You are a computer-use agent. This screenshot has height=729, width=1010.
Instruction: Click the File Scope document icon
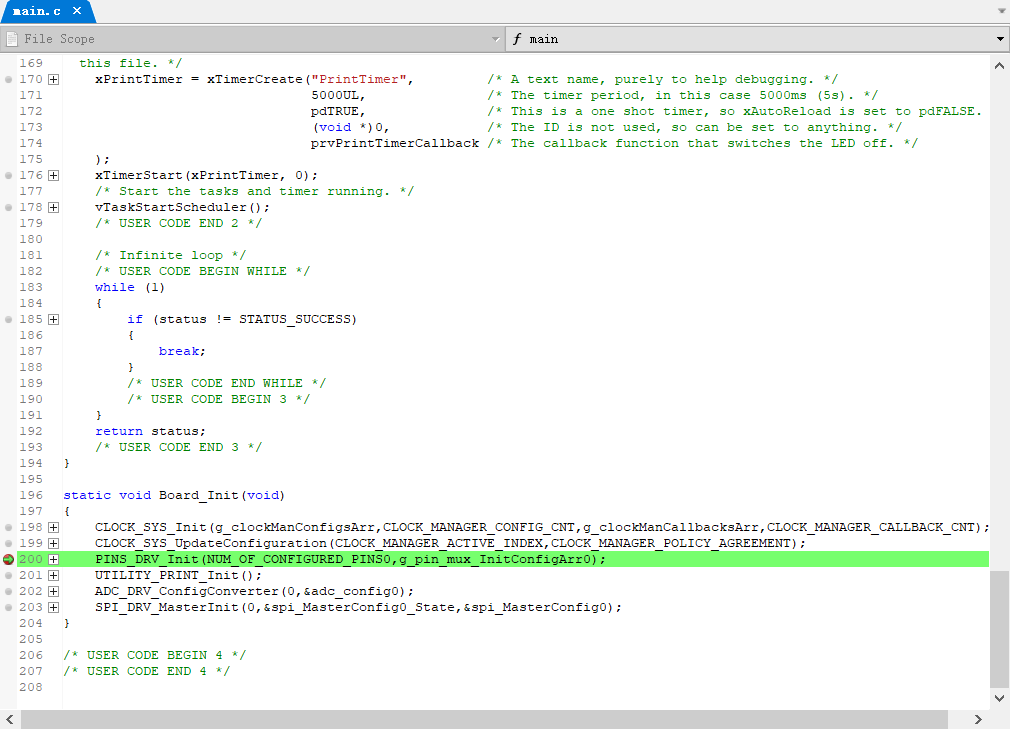[x=12, y=39]
